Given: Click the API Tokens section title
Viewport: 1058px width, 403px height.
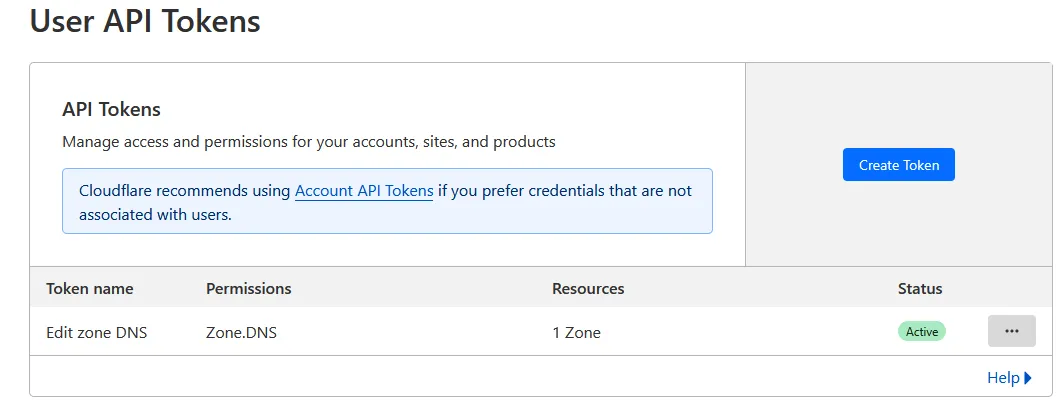Looking at the screenshot, I should tap(111, 109).
